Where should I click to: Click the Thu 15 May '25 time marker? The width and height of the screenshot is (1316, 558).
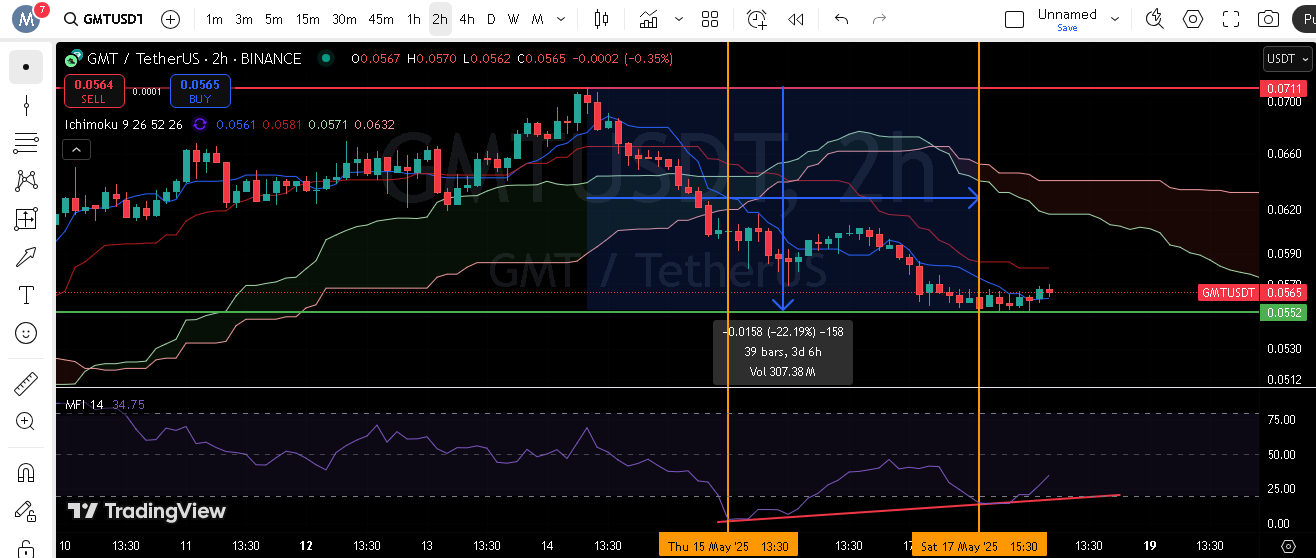[729, 546]
